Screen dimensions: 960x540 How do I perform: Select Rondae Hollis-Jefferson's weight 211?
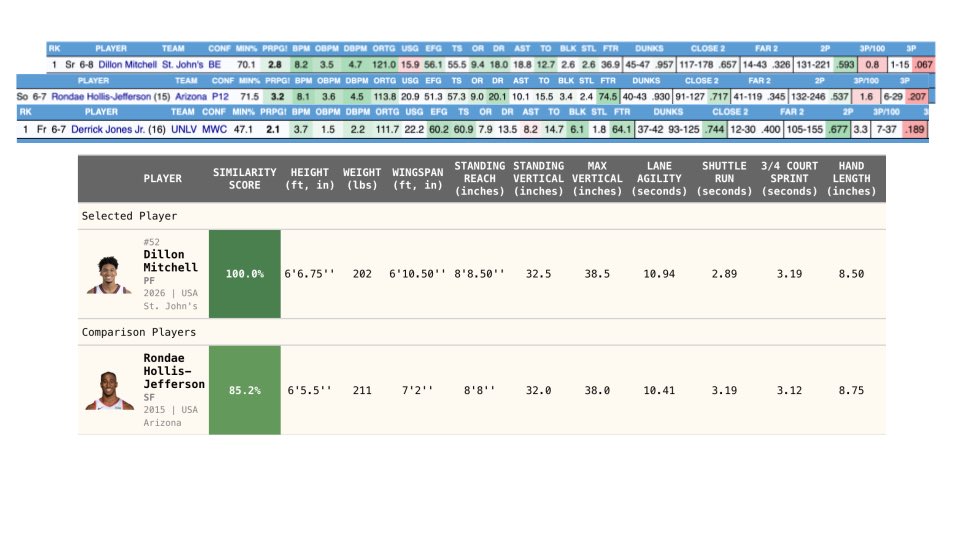(x=362, y=390)
